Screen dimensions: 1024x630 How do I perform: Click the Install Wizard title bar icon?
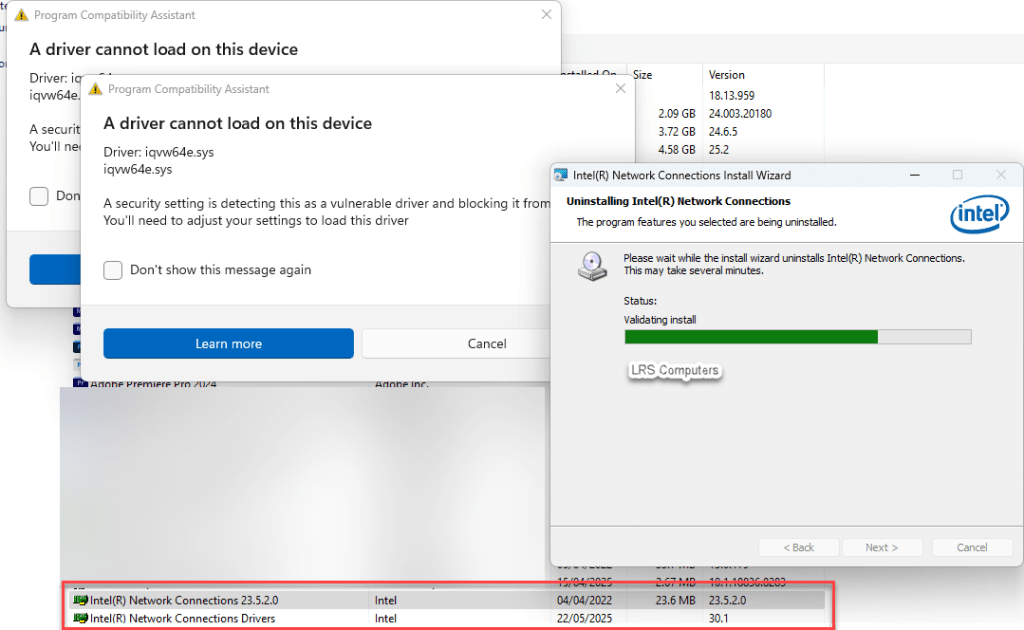coord(561,175)
